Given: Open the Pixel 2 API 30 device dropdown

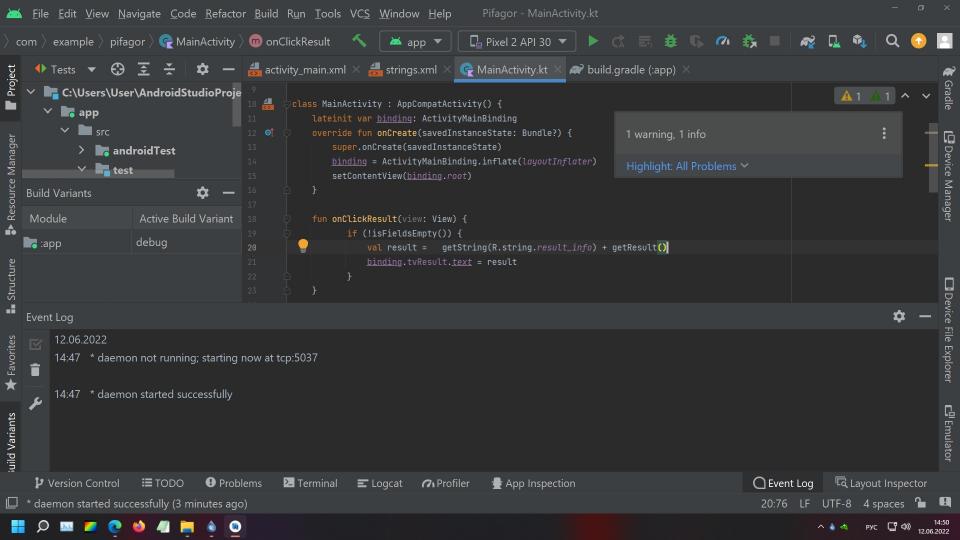Looking at the screenshot, I should tap(516, 41).
